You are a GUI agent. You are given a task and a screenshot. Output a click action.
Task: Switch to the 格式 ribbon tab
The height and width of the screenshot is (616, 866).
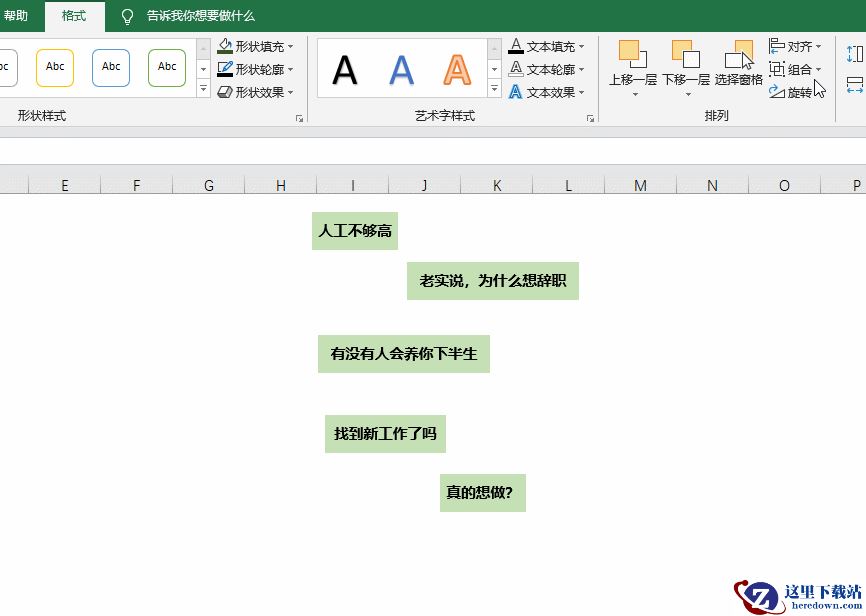(74, 15)
